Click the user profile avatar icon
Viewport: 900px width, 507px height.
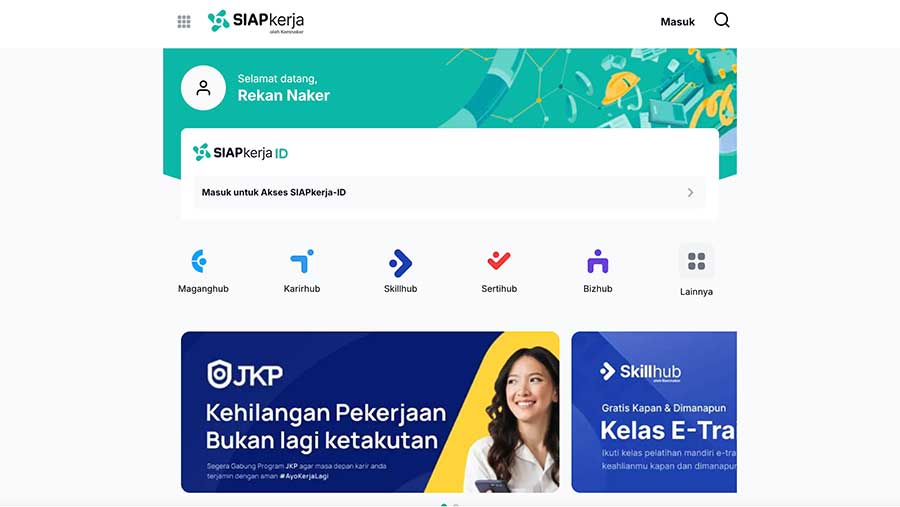(203, 88)
